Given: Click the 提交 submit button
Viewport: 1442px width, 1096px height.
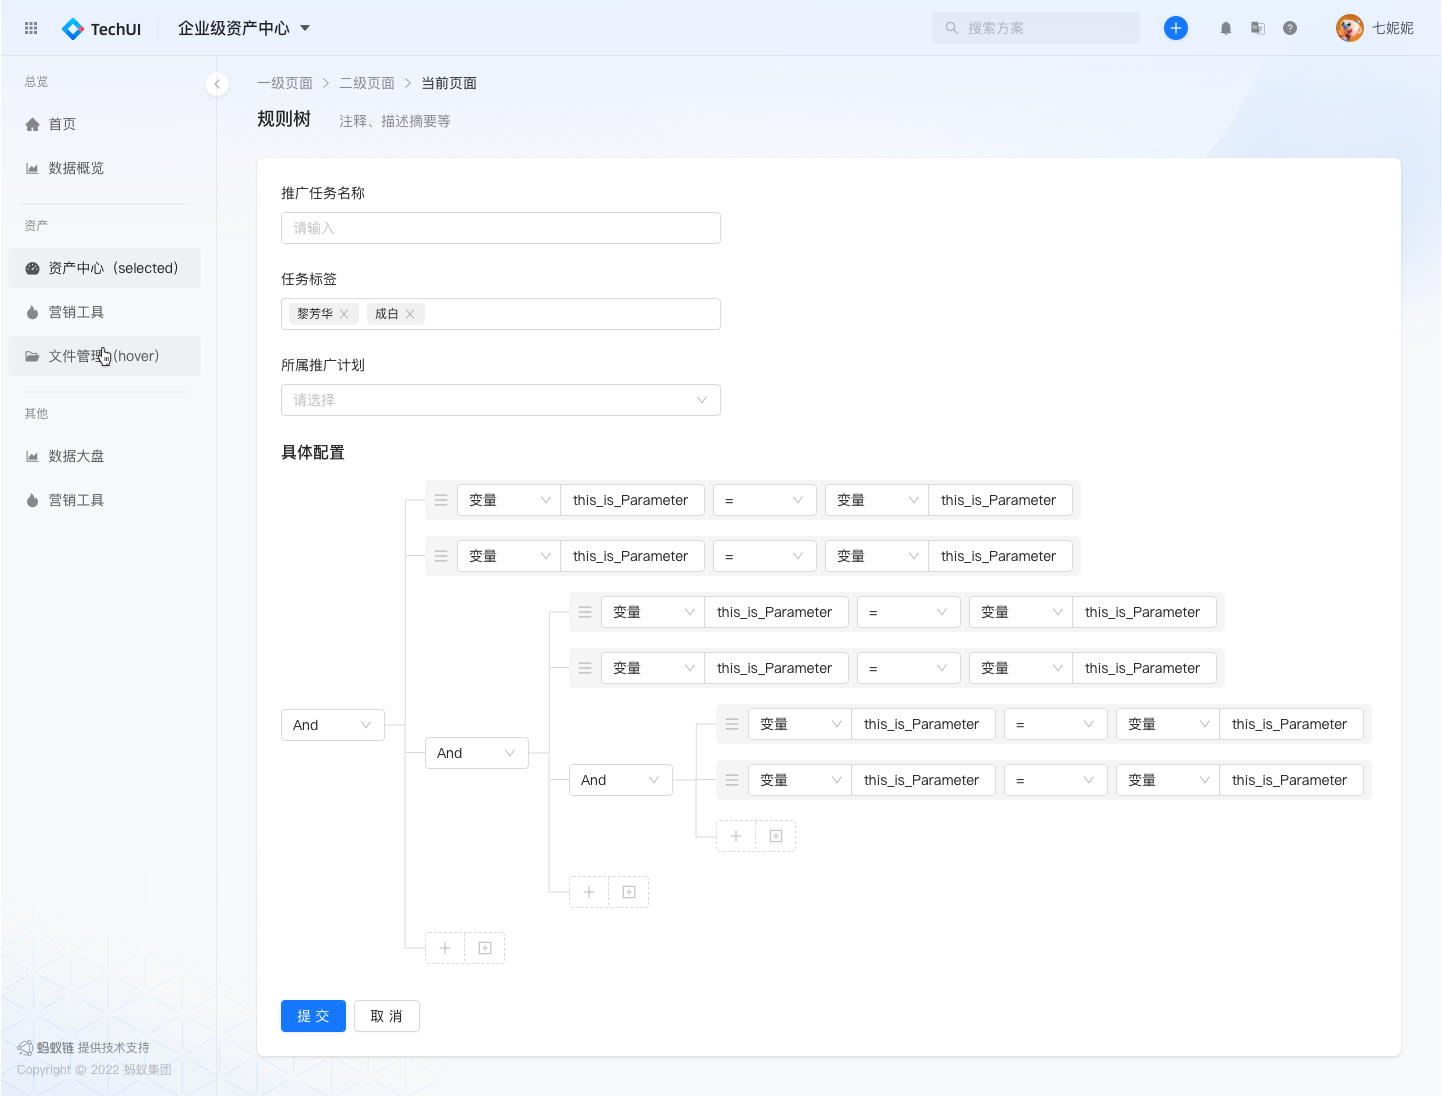Looking at the screenshot, I should pos(313,1016).
